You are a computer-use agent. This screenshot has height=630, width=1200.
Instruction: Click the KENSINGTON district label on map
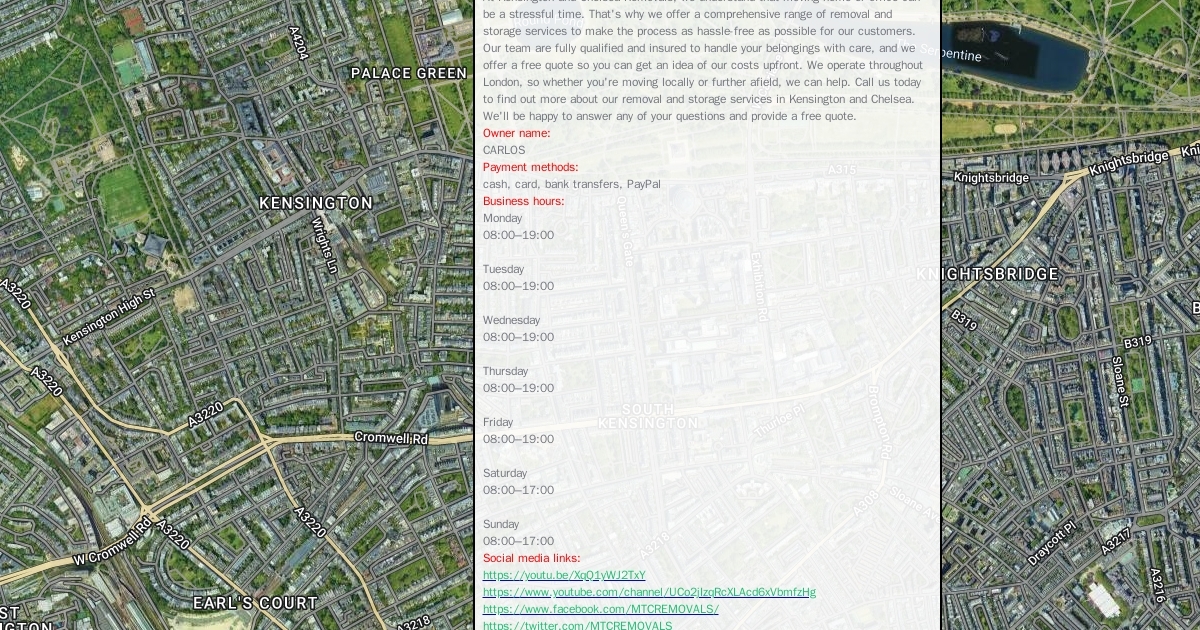pyautogui.click(x=315, y=203)
